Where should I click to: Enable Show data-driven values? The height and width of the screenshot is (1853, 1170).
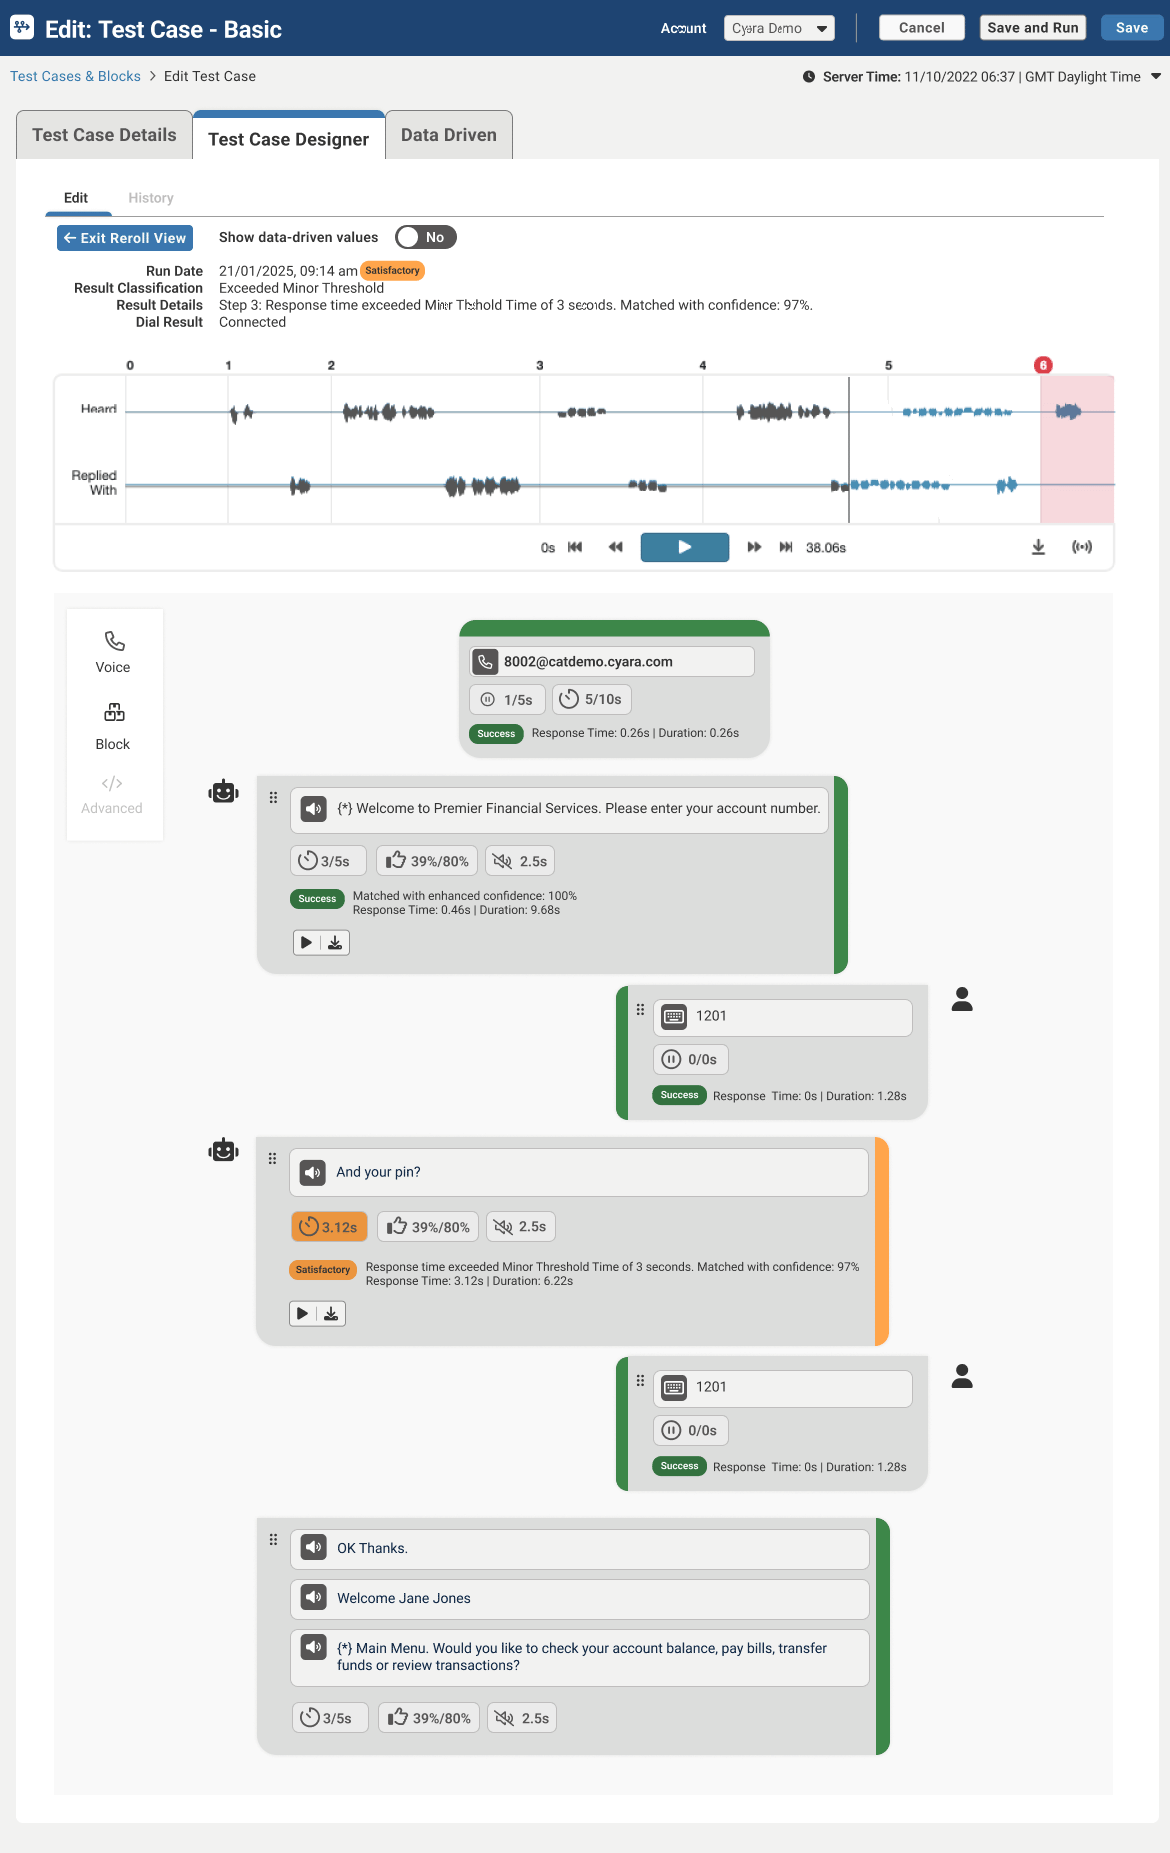click(x=425, y=237)
